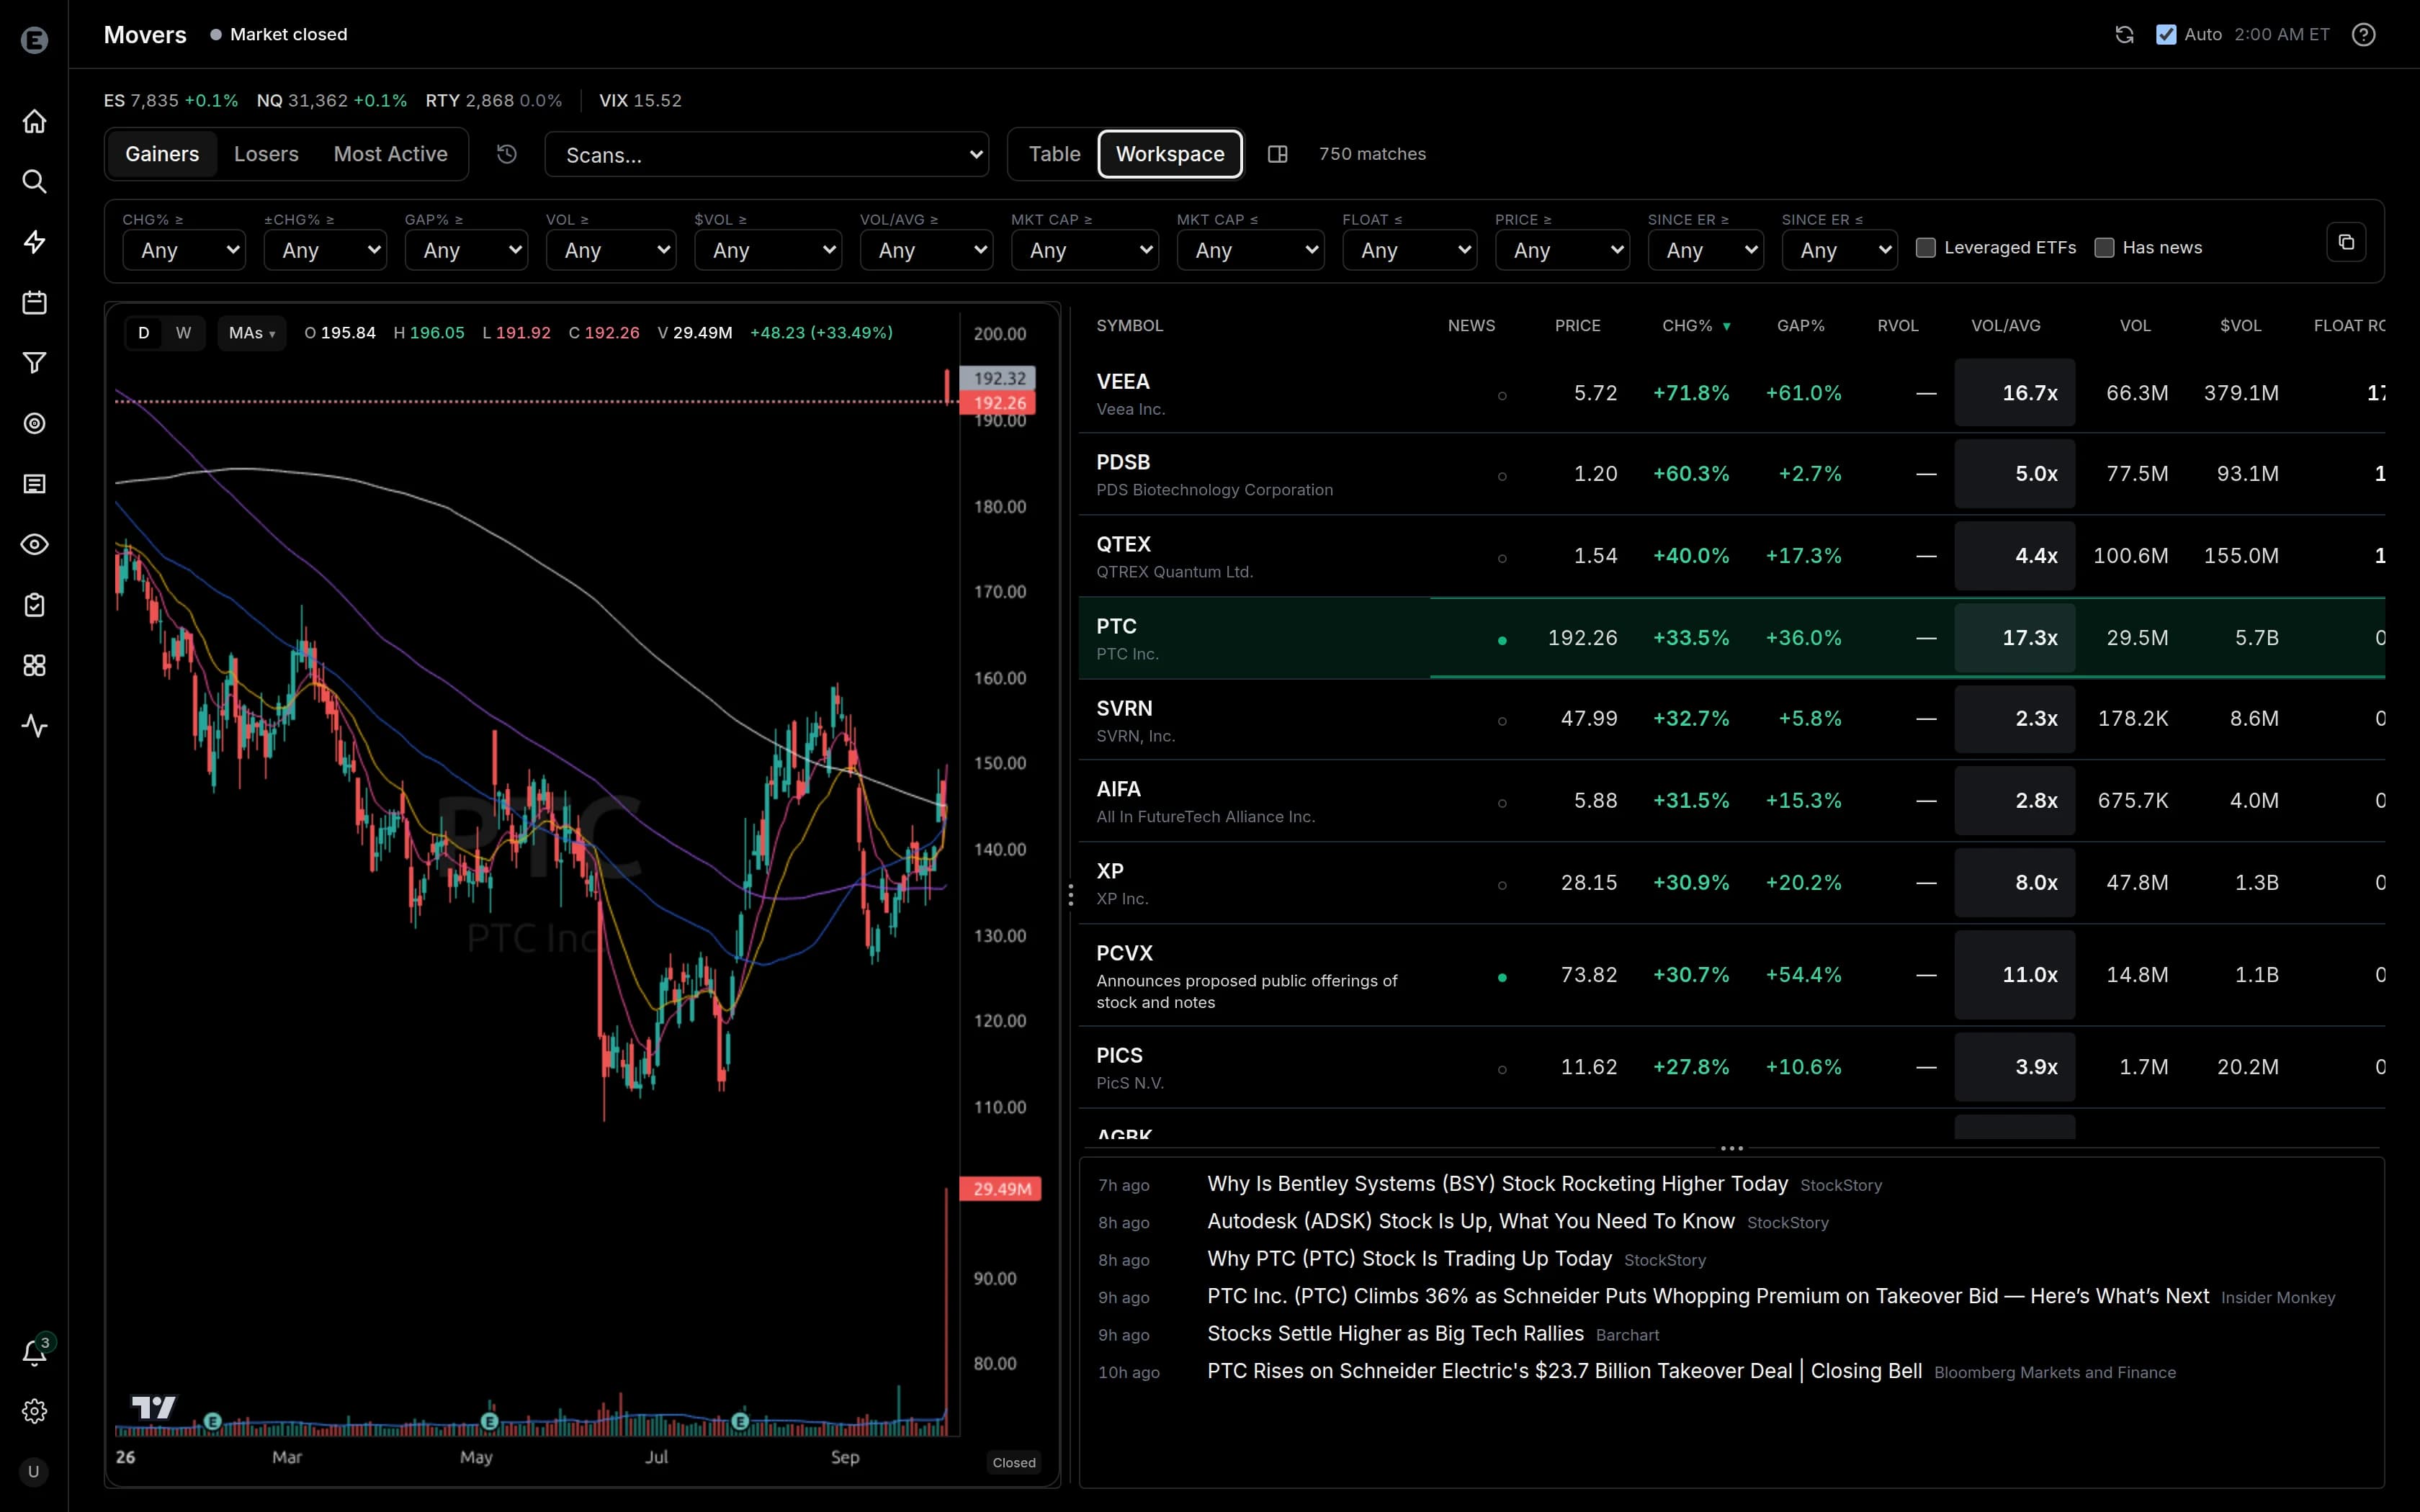Enable the Has news checkbox

(2104, 247)
